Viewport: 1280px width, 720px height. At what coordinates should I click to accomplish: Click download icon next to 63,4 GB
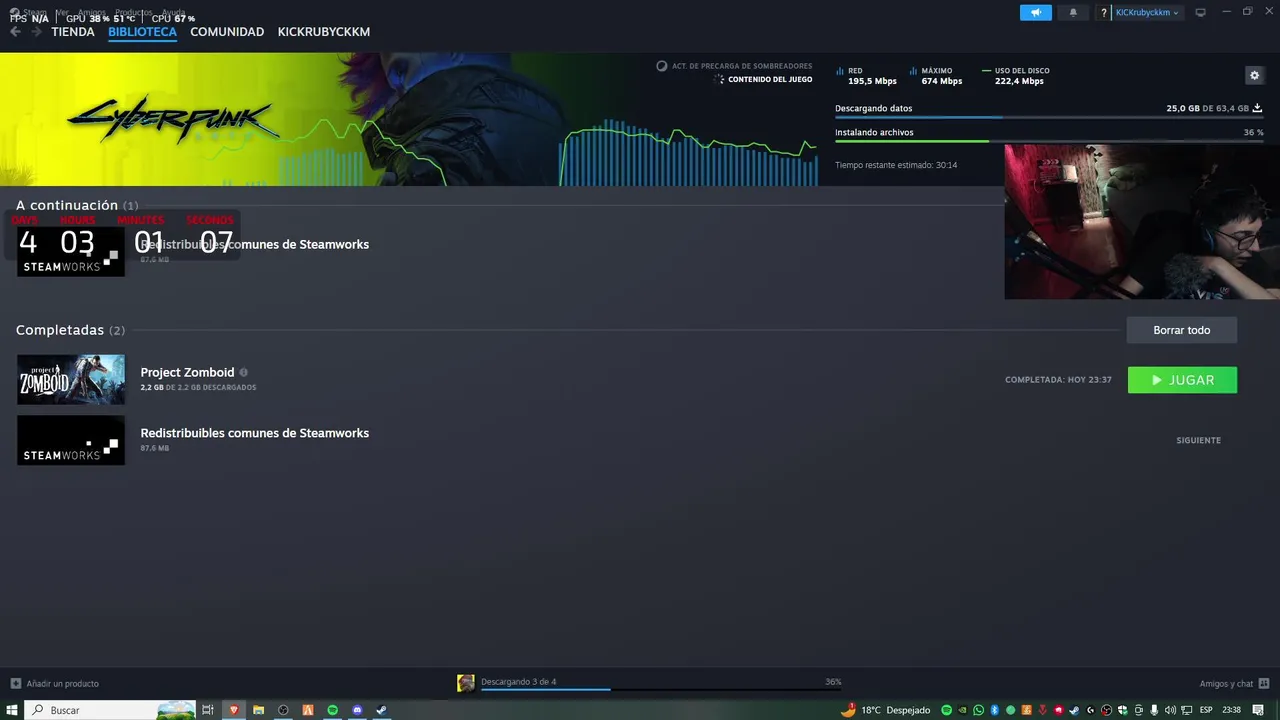coord(1257,108)
